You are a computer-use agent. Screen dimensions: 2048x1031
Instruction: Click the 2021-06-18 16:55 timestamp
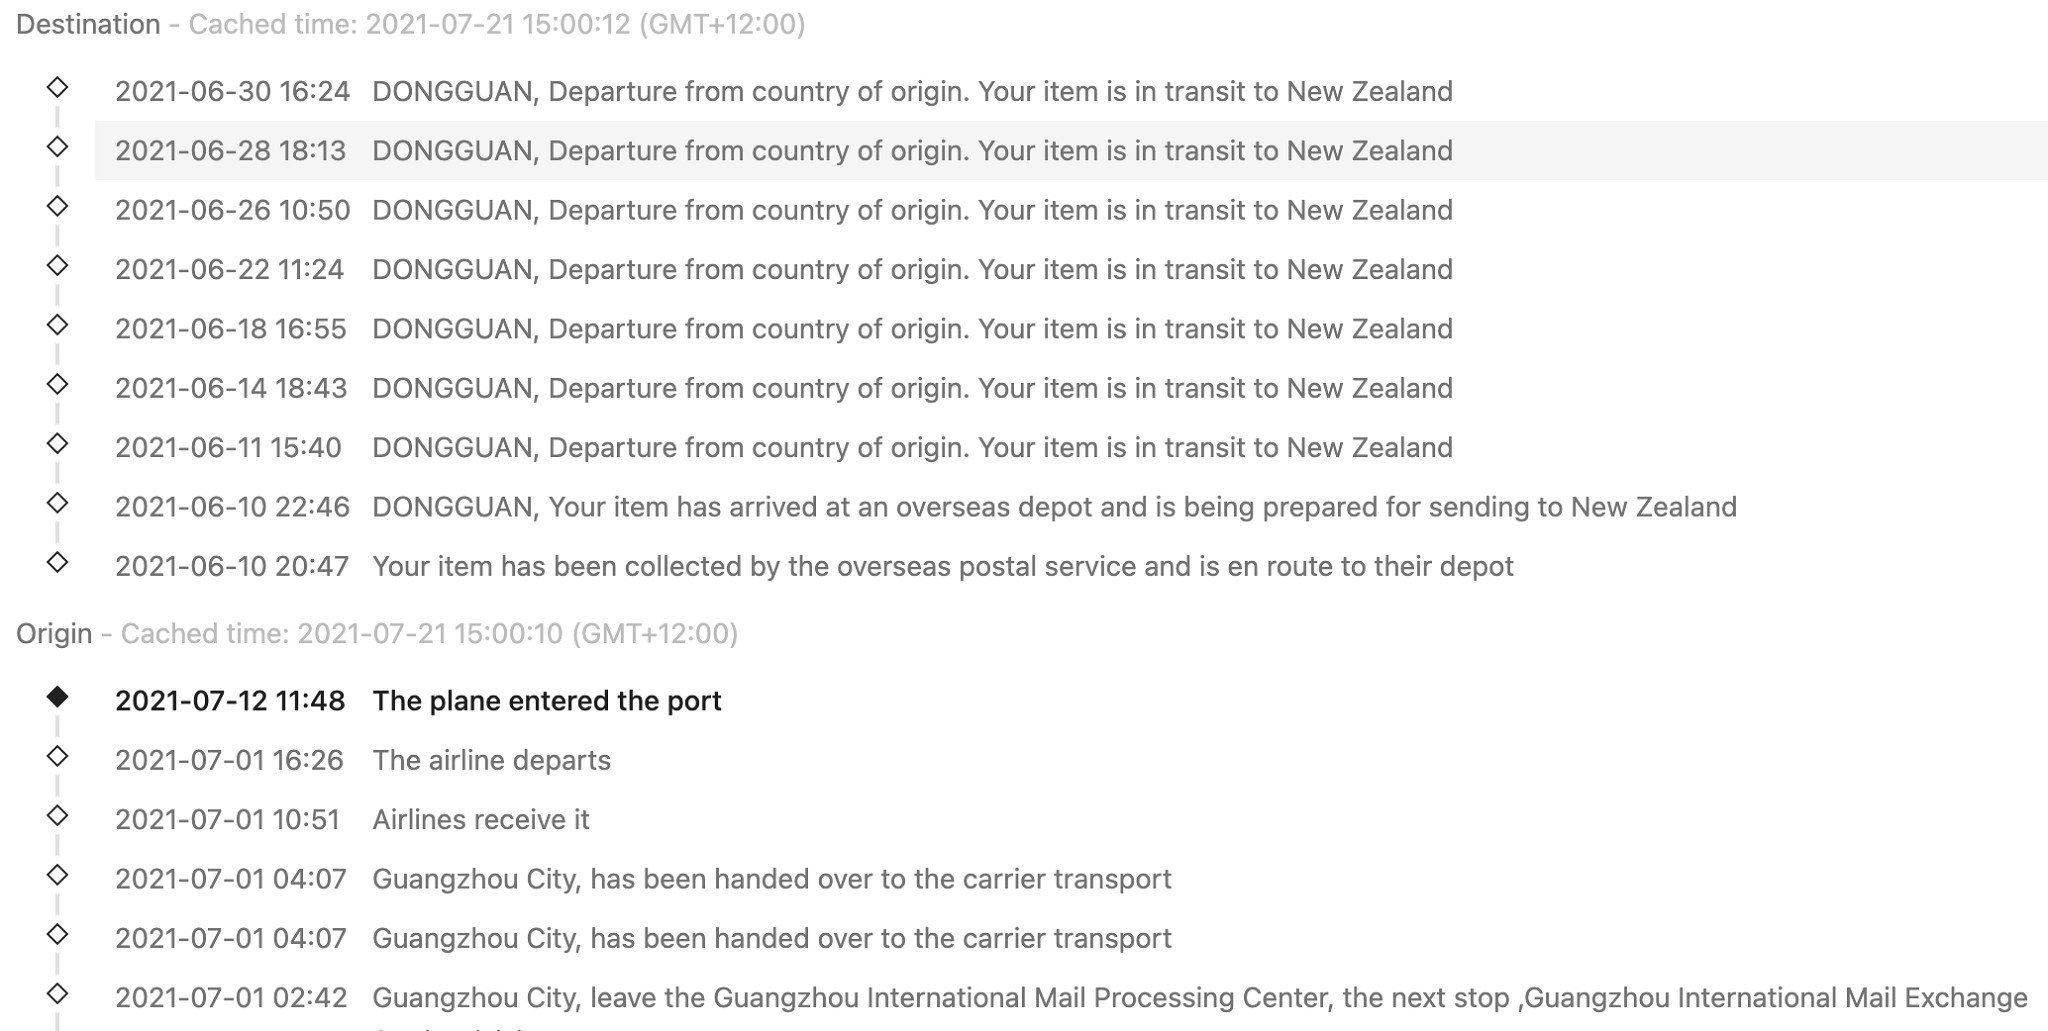click(x=231, y=329)
